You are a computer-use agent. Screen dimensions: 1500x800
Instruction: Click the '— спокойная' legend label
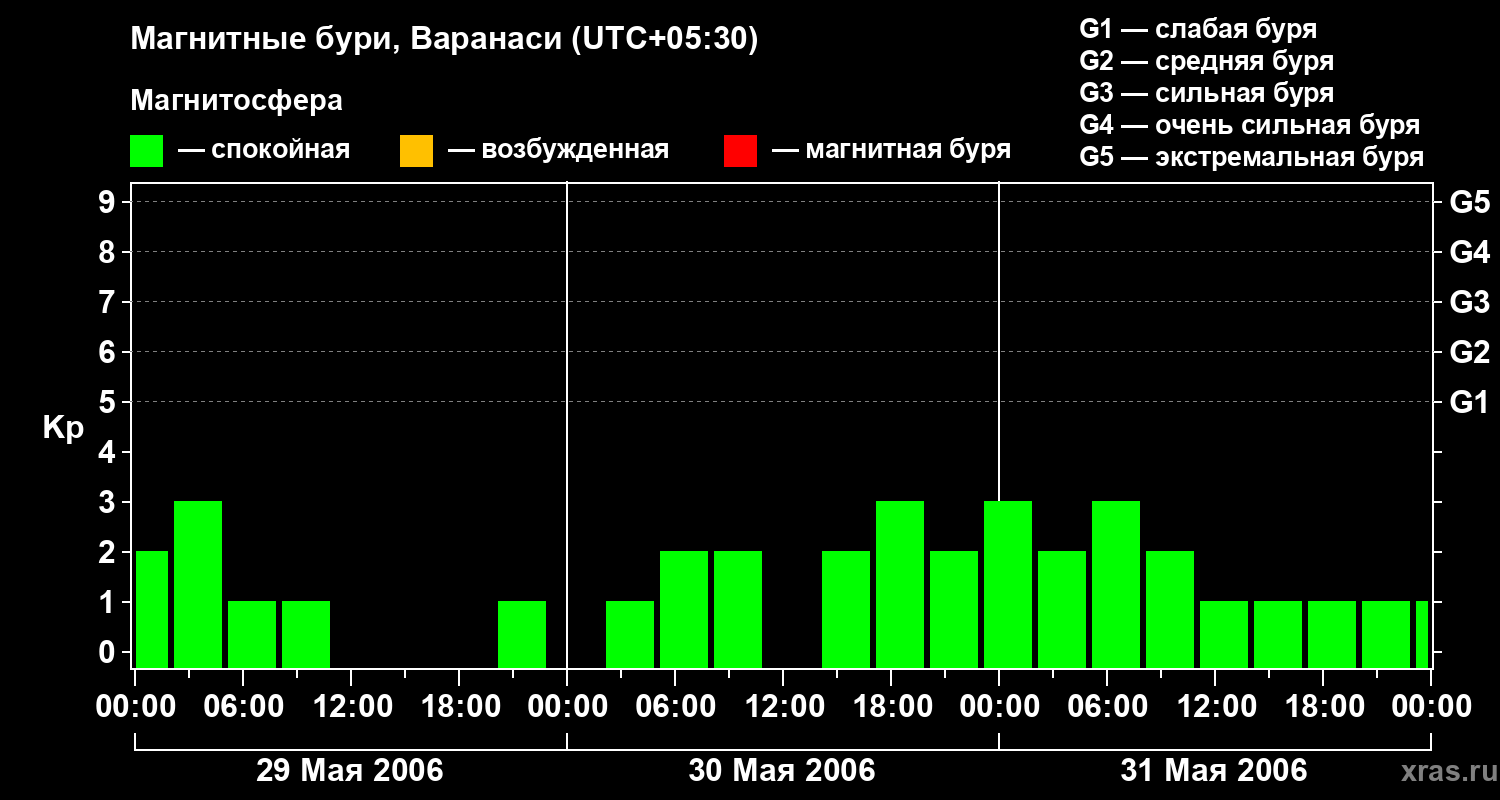click(264, 150)
